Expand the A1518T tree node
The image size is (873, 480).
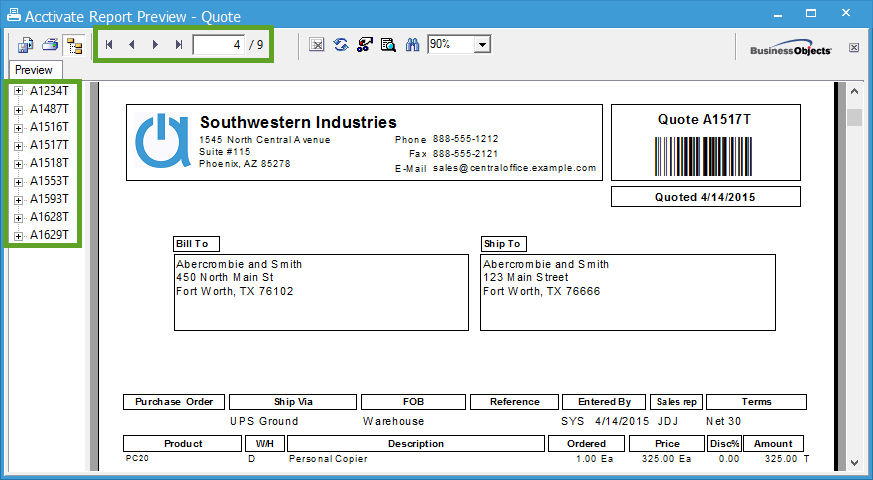coord(18,163)
